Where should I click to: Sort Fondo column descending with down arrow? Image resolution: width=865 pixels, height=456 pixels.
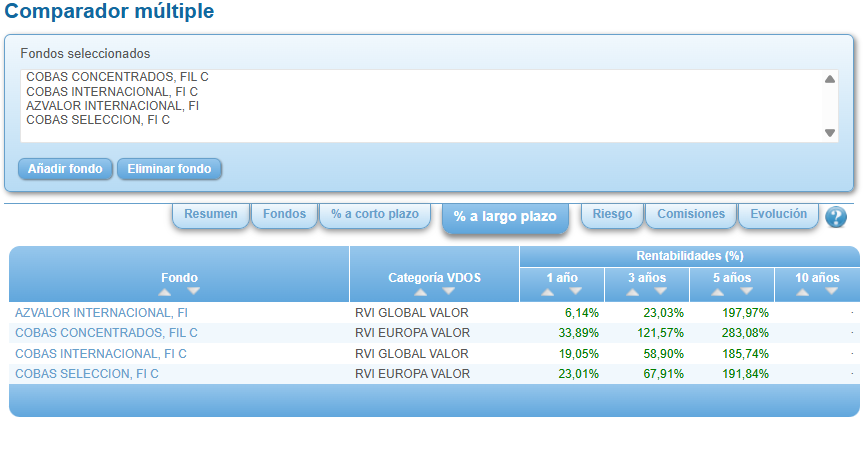tap(193, 291)
